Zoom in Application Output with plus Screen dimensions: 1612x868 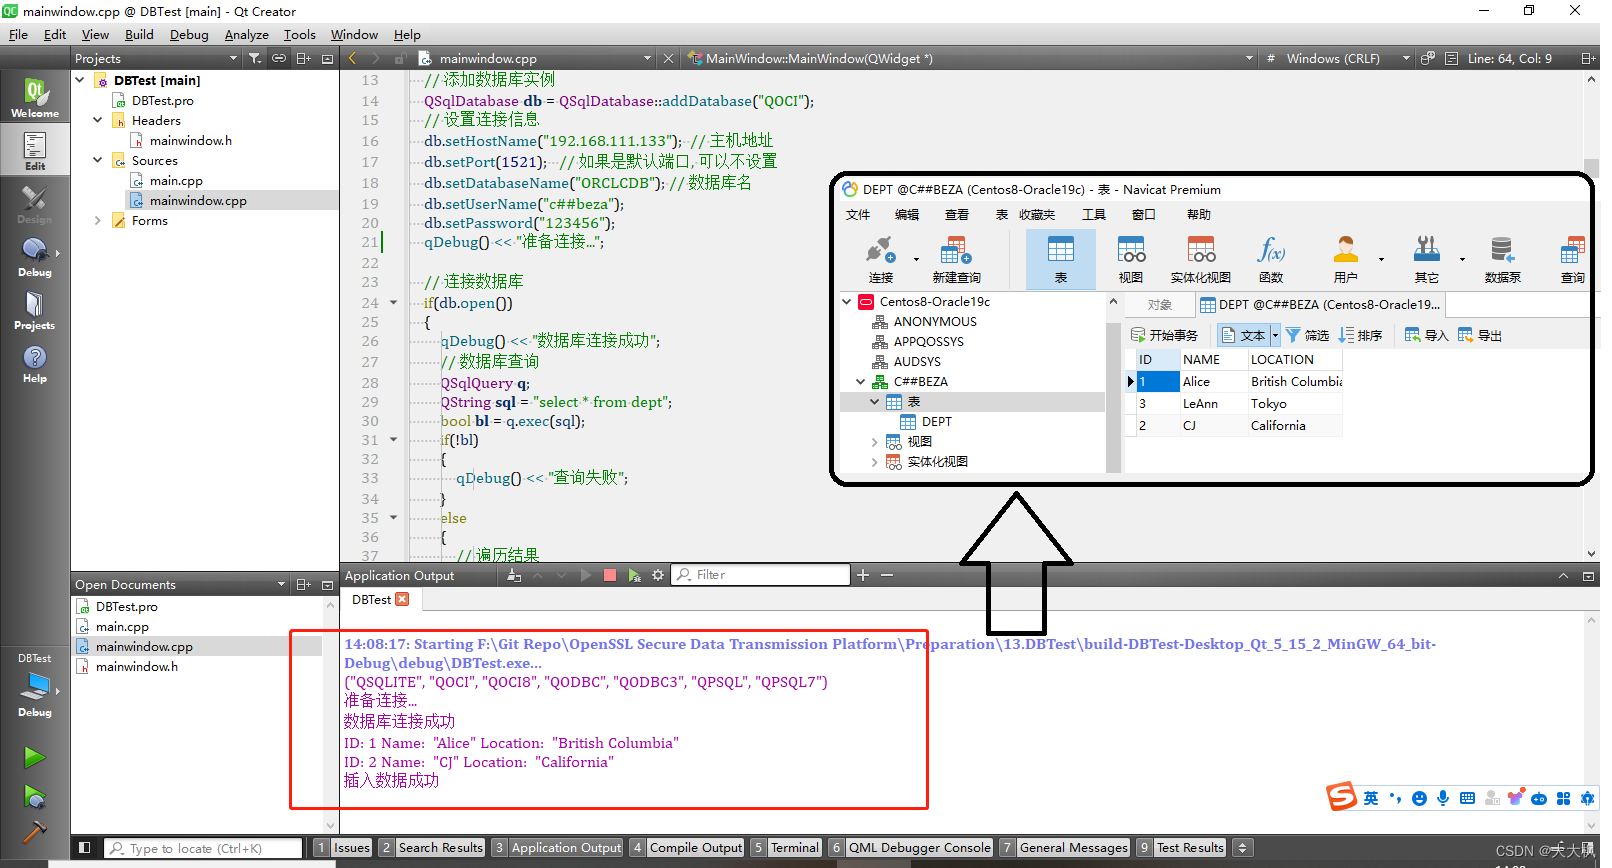[x=863, y=575]
